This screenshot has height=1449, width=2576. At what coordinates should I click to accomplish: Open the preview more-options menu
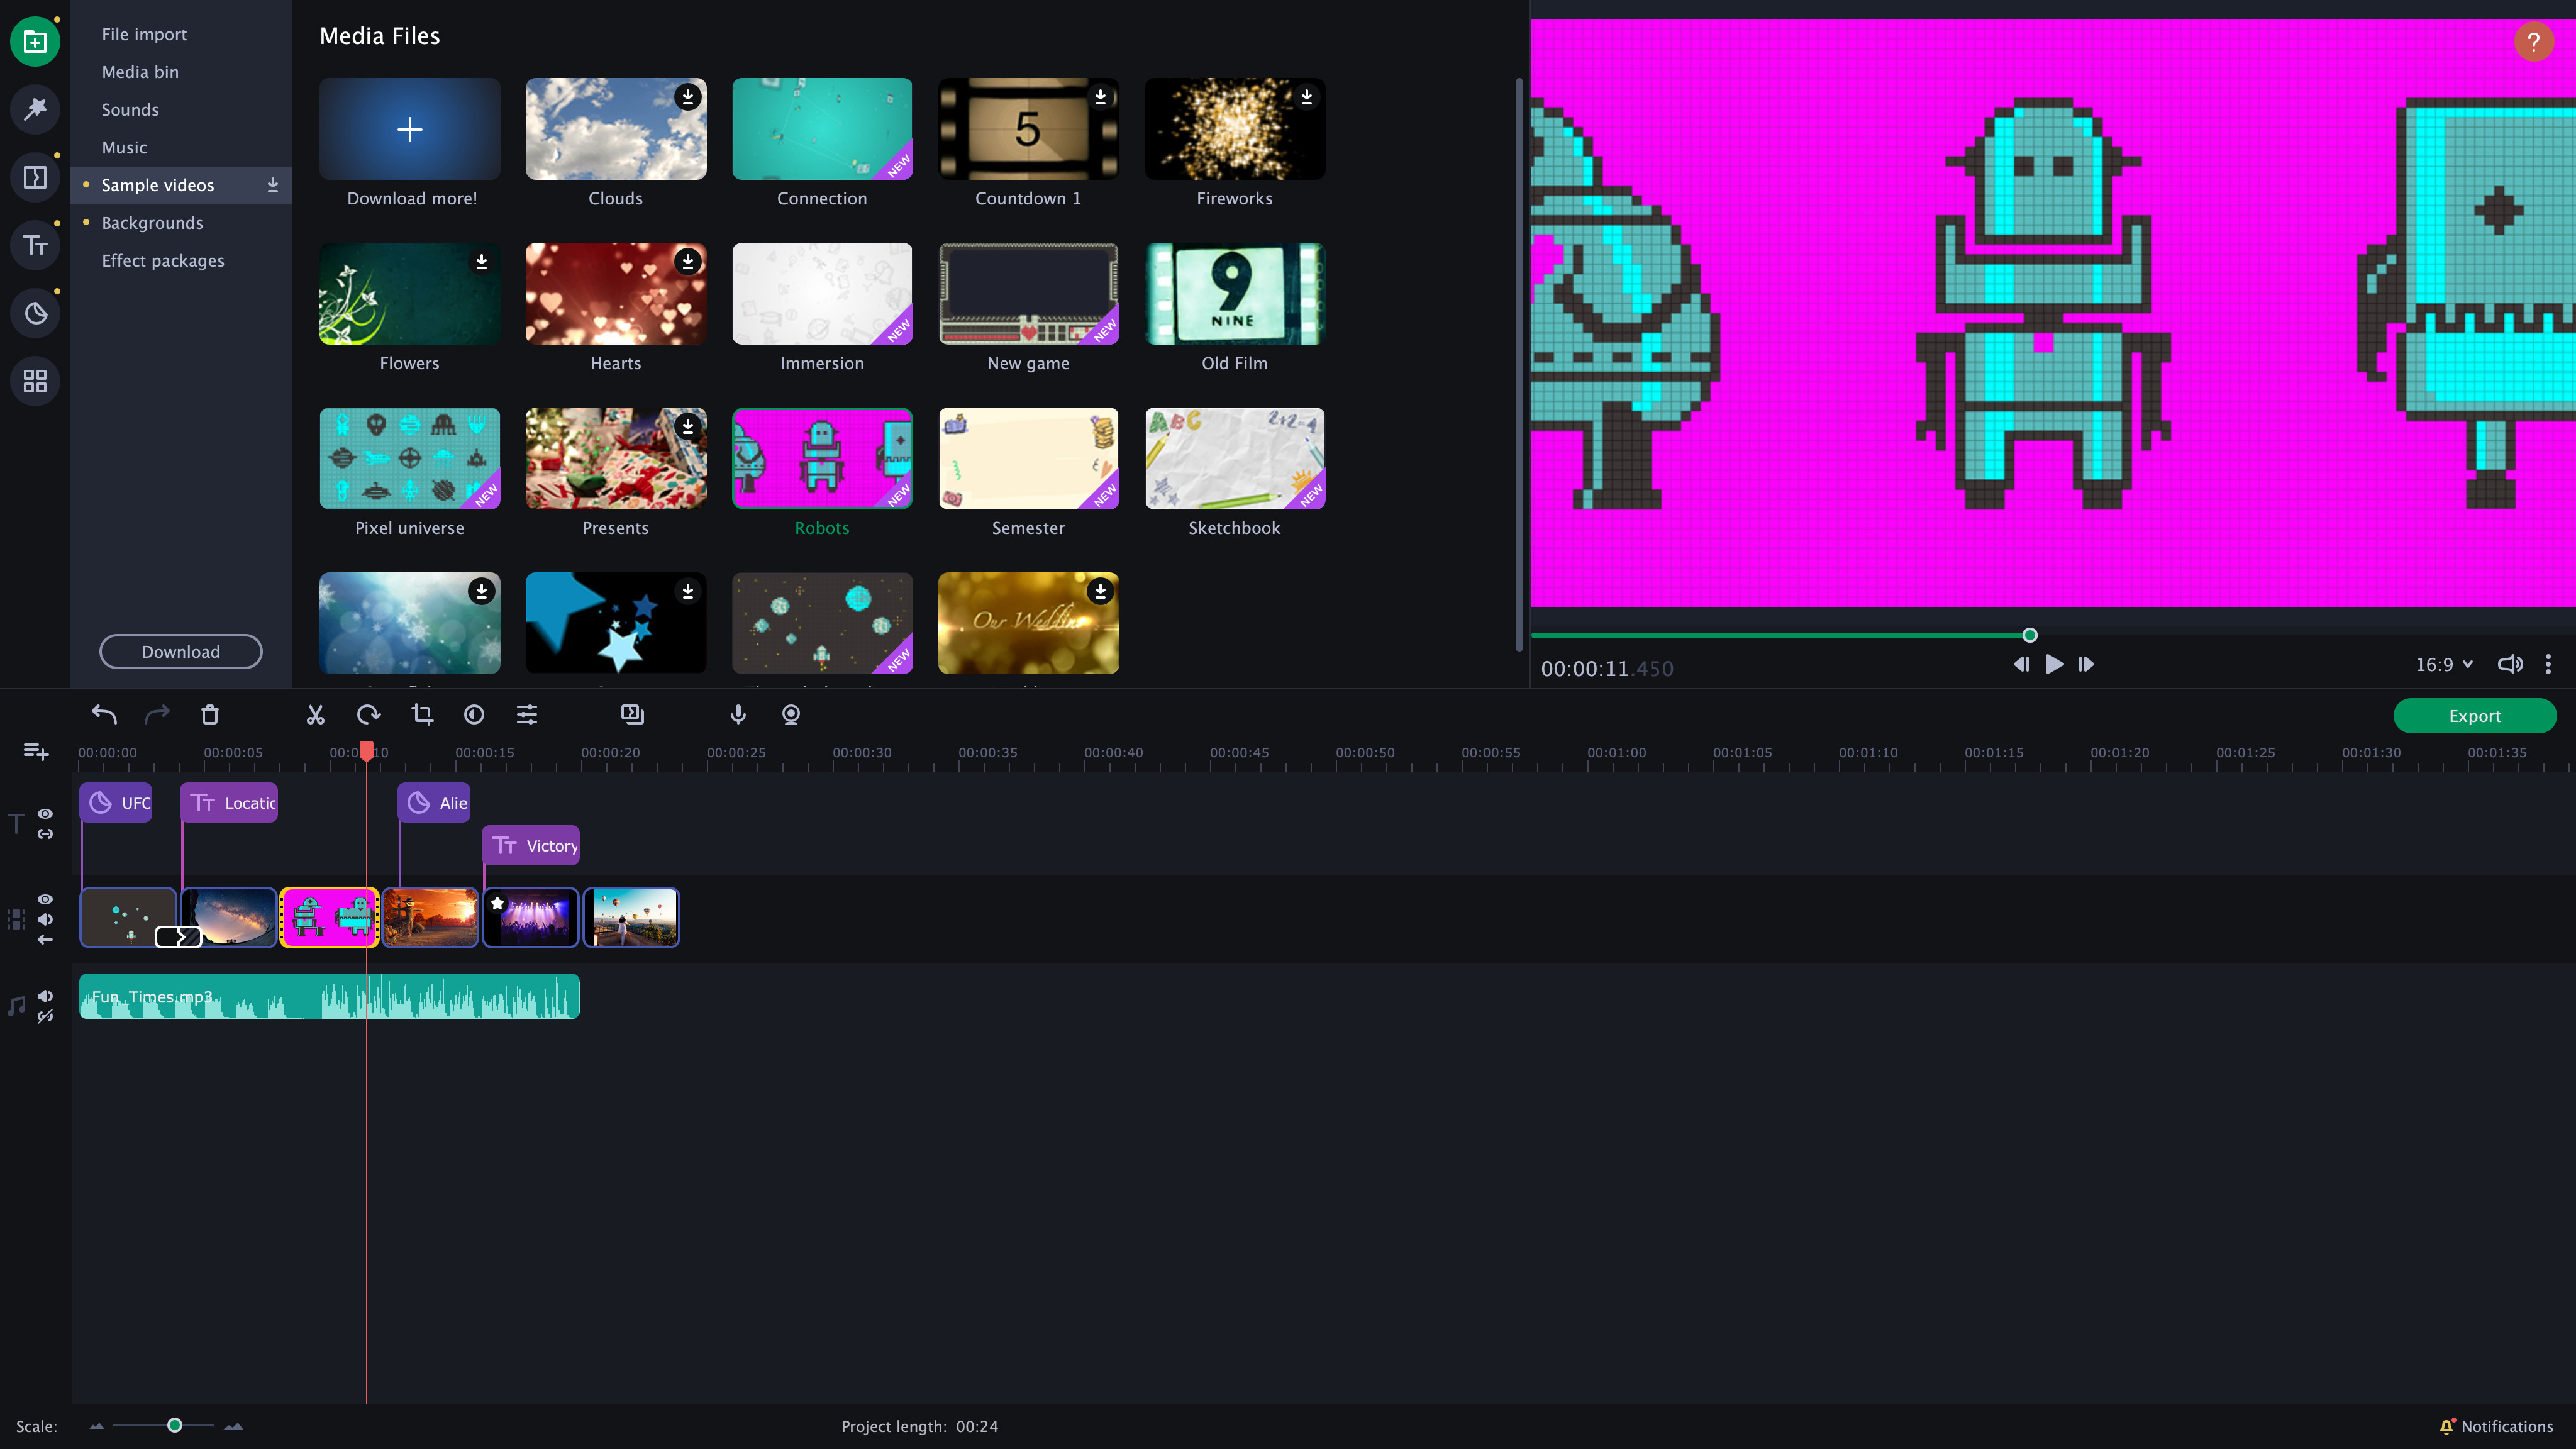click(x=2548, y=664)
